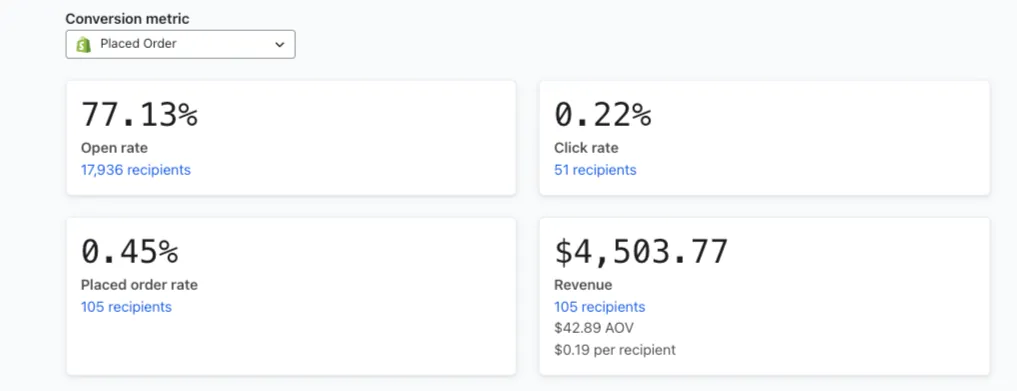This screenshot has height=391, width=1017.
Task: Open the Placed Order conversion metric dropdown
Action: 180,44
